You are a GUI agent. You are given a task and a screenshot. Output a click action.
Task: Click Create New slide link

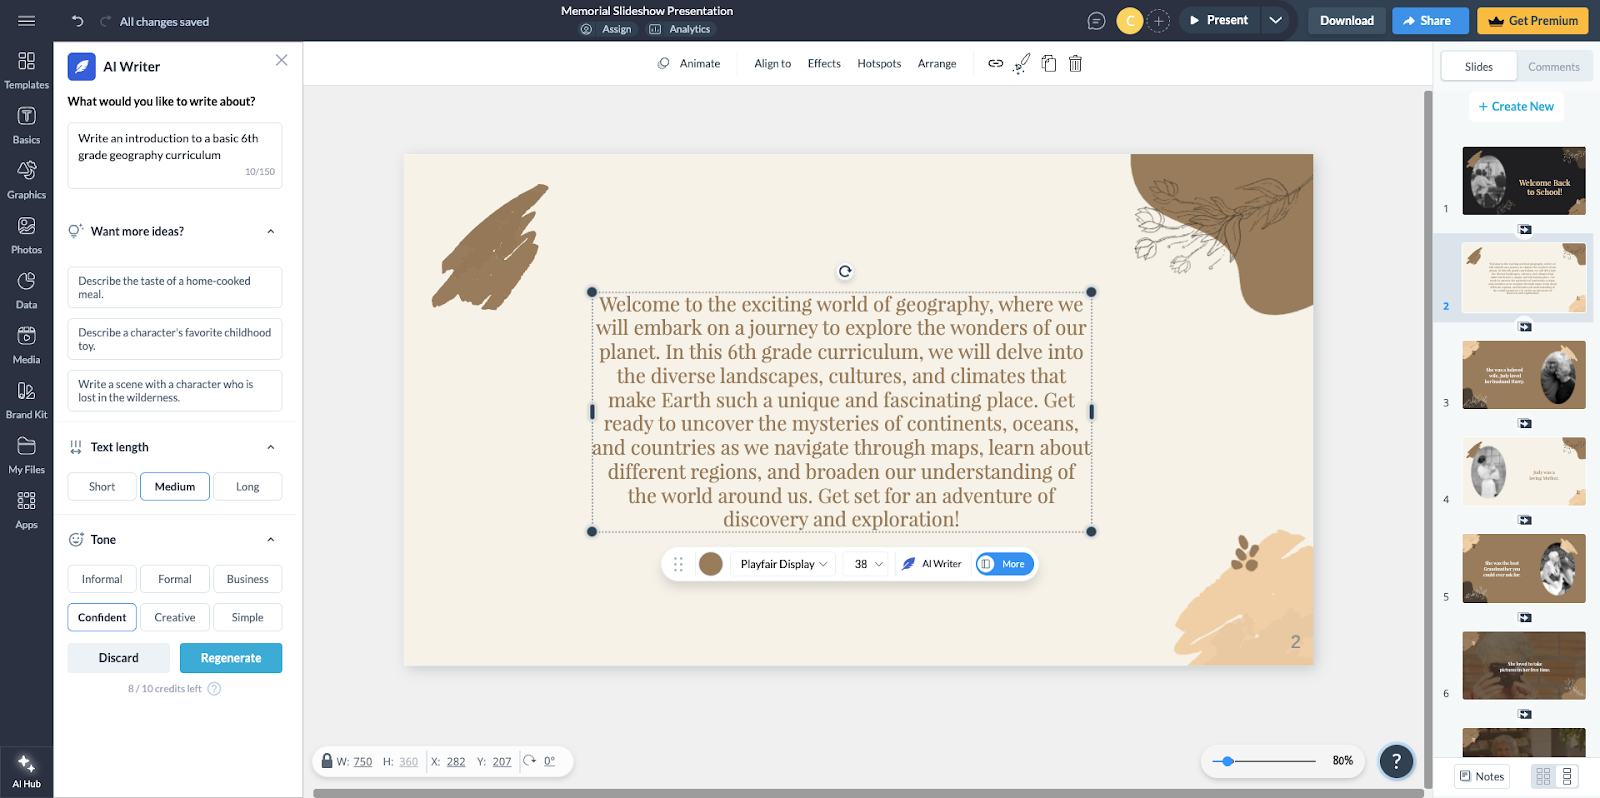tap(1516, 106)
